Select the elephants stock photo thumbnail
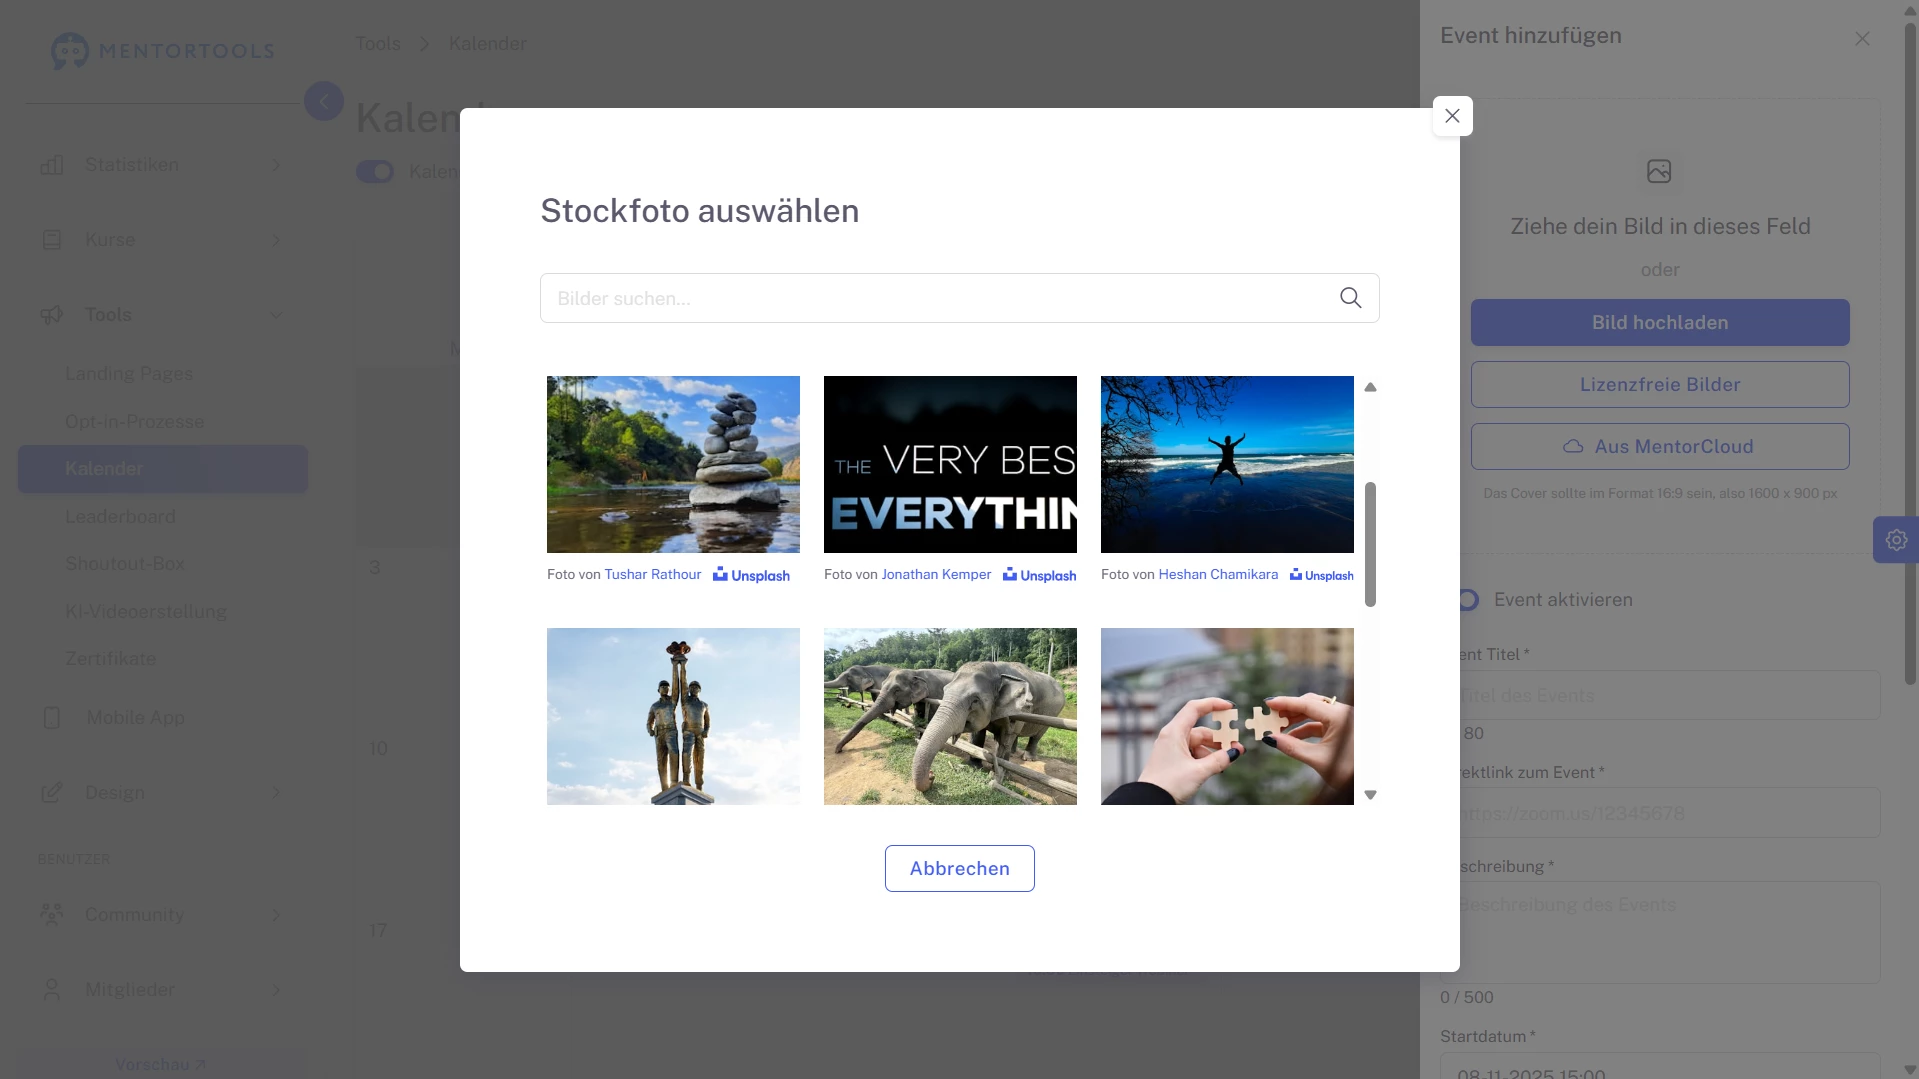This screenshot has width=1919, height=1079. [950, 717]
